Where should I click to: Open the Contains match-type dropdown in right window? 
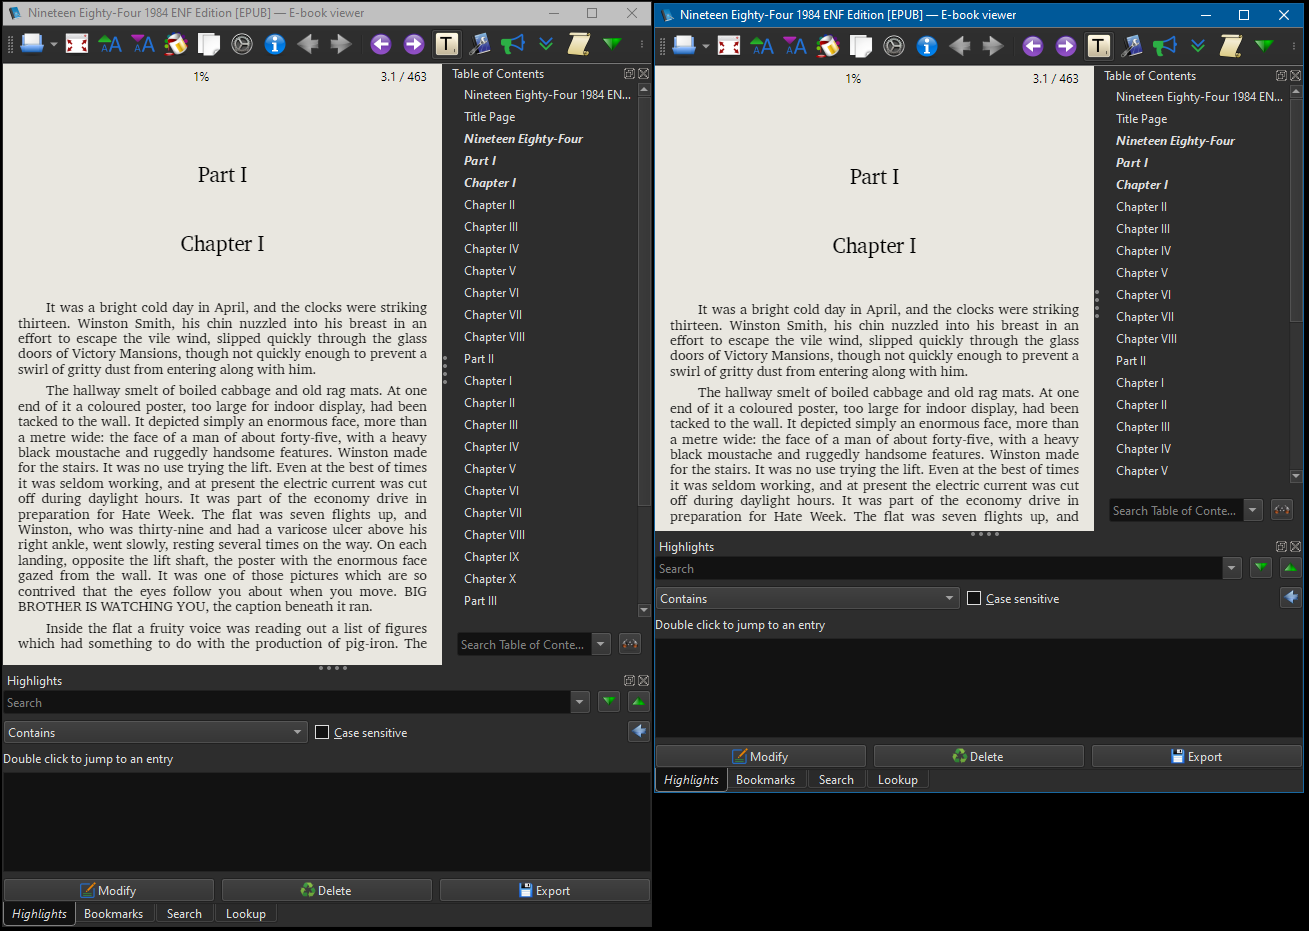(807, 598)
